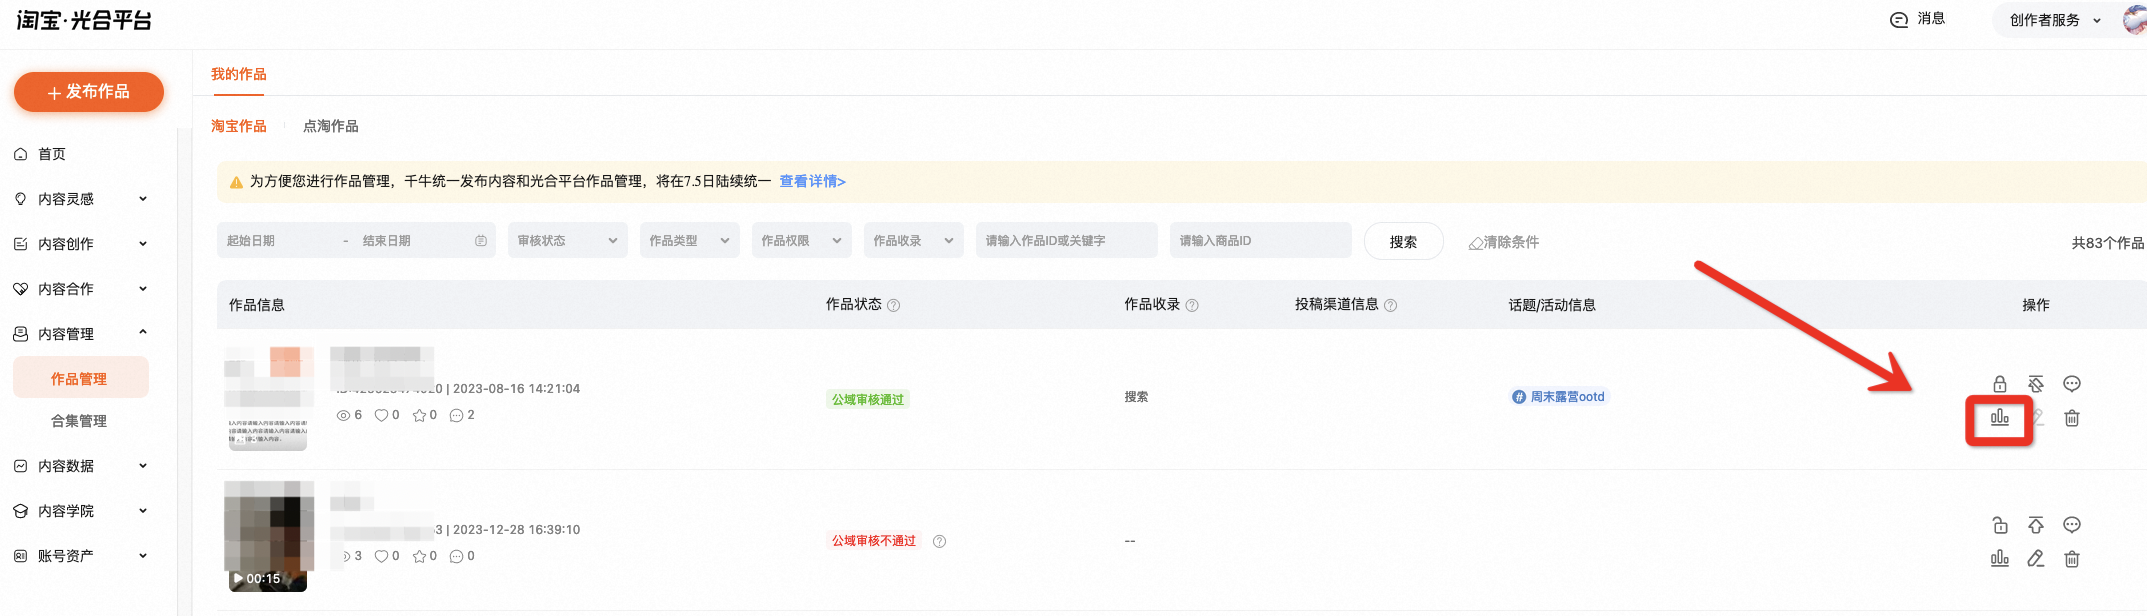Screen dimensions: 2147x616
Task: Click the heart likes icon of the 2023-12-28 work
Action: (x=381, y=556)
